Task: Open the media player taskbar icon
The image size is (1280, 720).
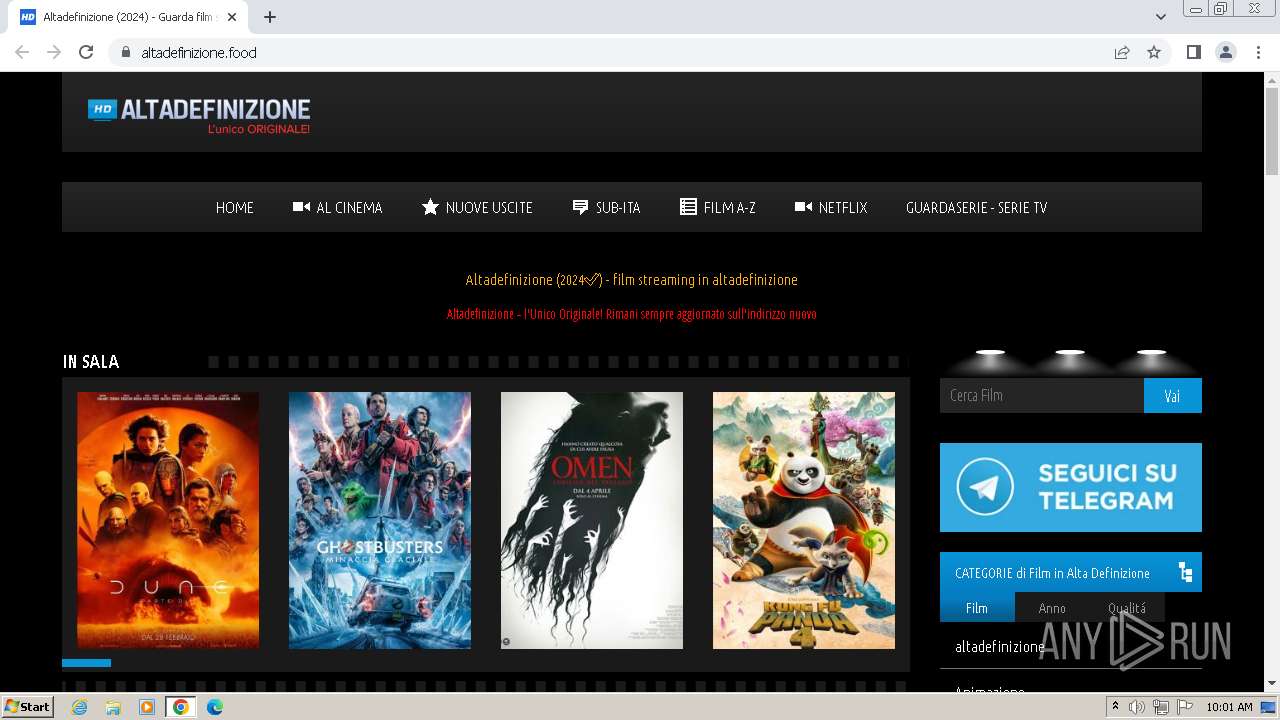Action: pyautogui.click(x=147, y=707)
